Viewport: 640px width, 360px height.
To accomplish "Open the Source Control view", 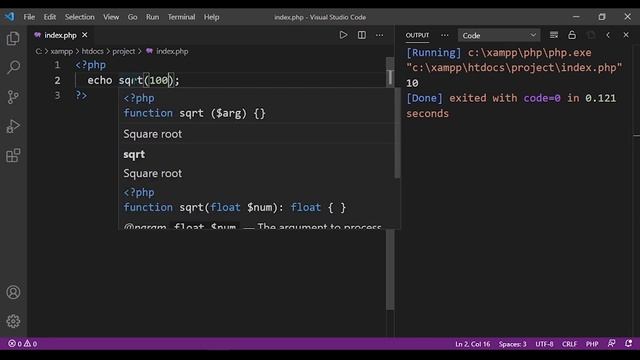I will [13, 97].
